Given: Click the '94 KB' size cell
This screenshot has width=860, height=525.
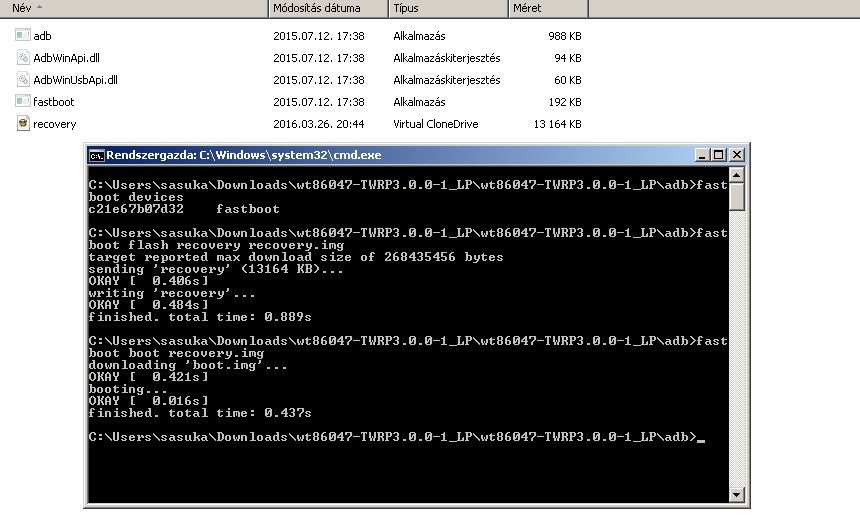Looking at the screenshot, I should 568,58.
